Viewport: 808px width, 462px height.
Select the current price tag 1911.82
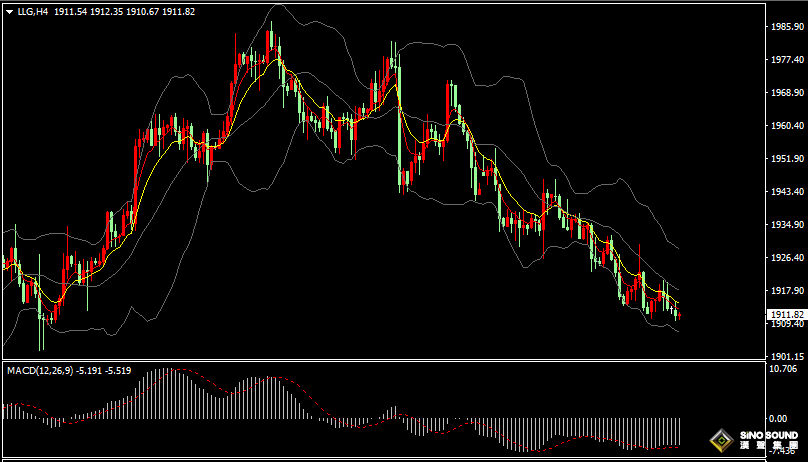pos(787,314)
